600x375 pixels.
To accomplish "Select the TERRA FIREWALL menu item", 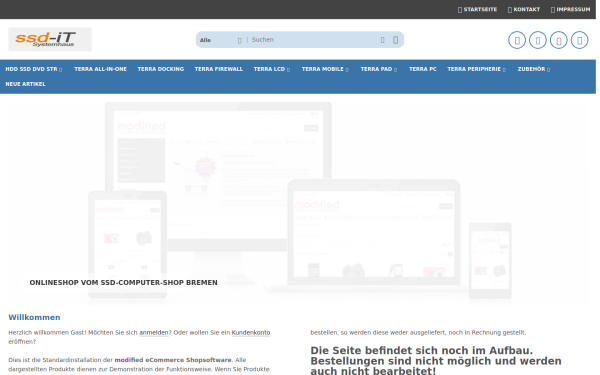I will pyautogui.click(x=218, y=69).
